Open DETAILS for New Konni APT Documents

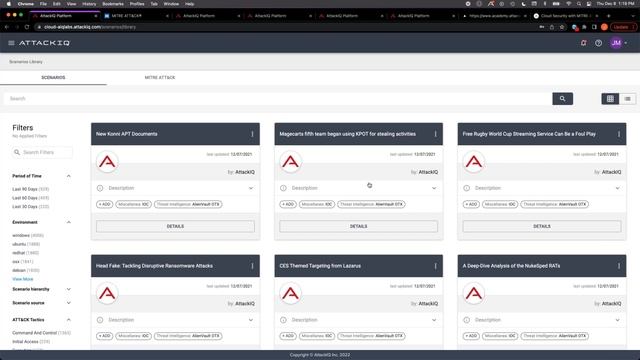(175, 226)
